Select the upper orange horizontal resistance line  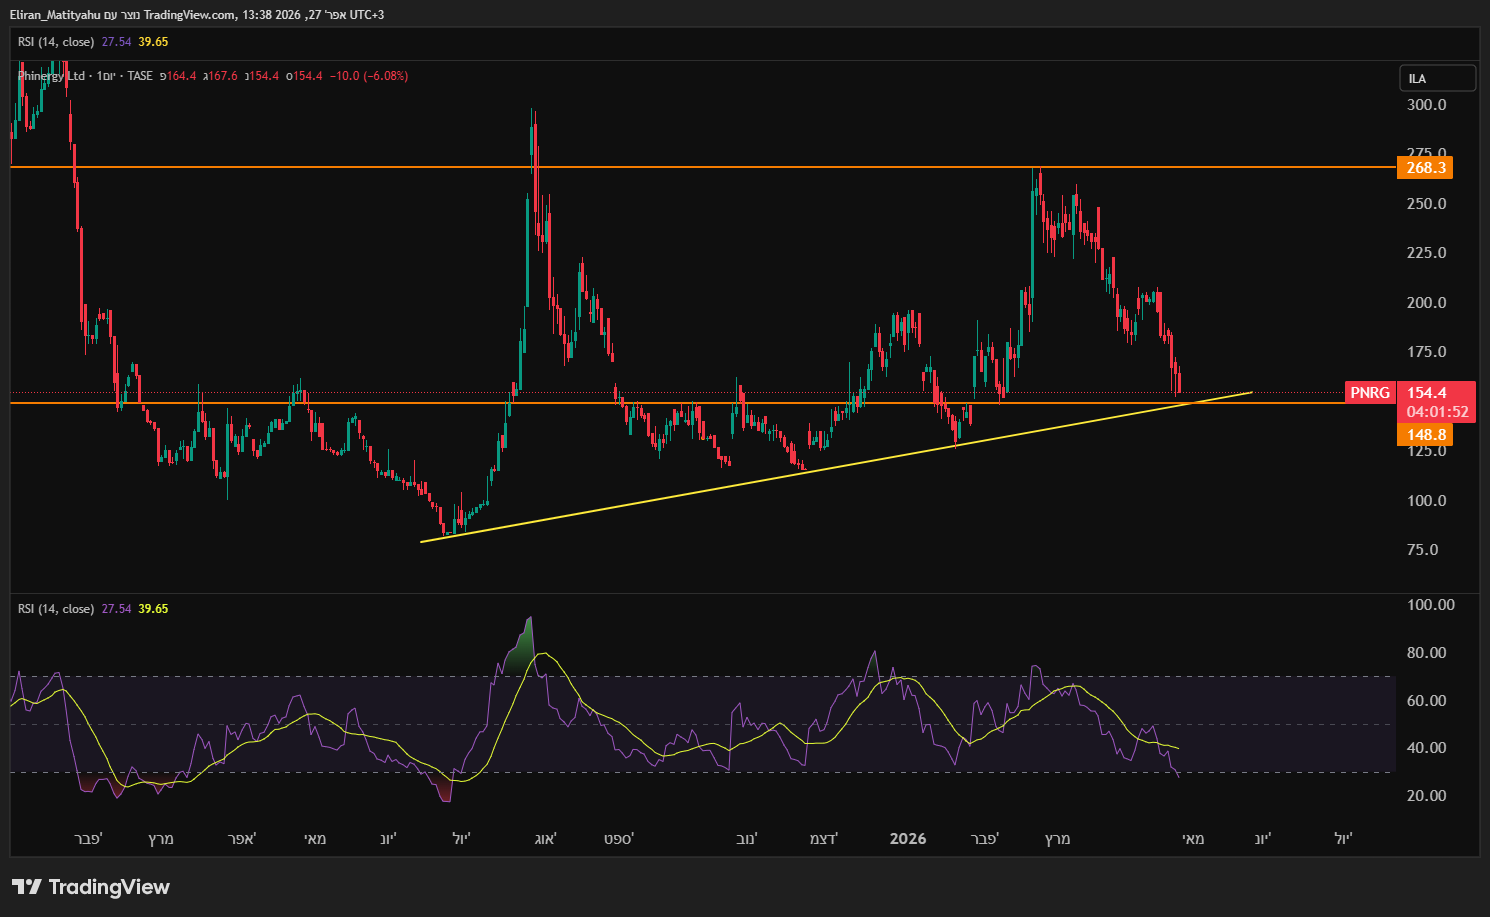pos(700,167)
